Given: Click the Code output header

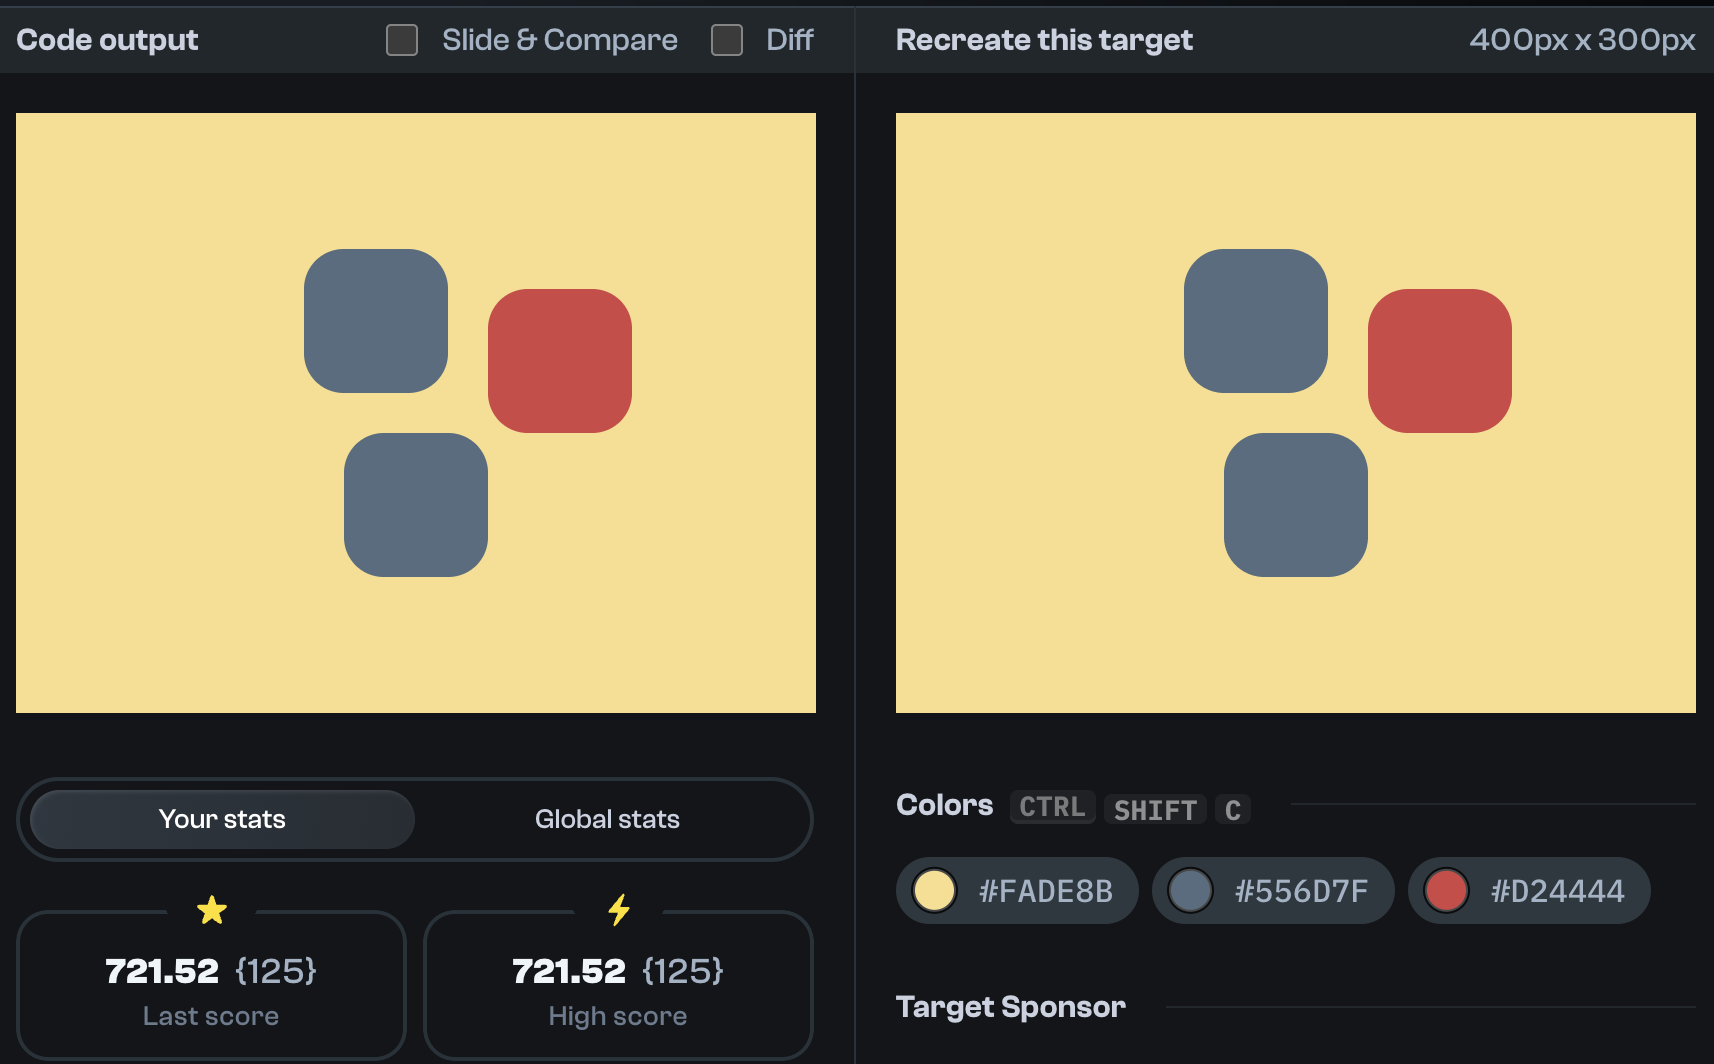Looking at the screenshot, I should 107,40.
